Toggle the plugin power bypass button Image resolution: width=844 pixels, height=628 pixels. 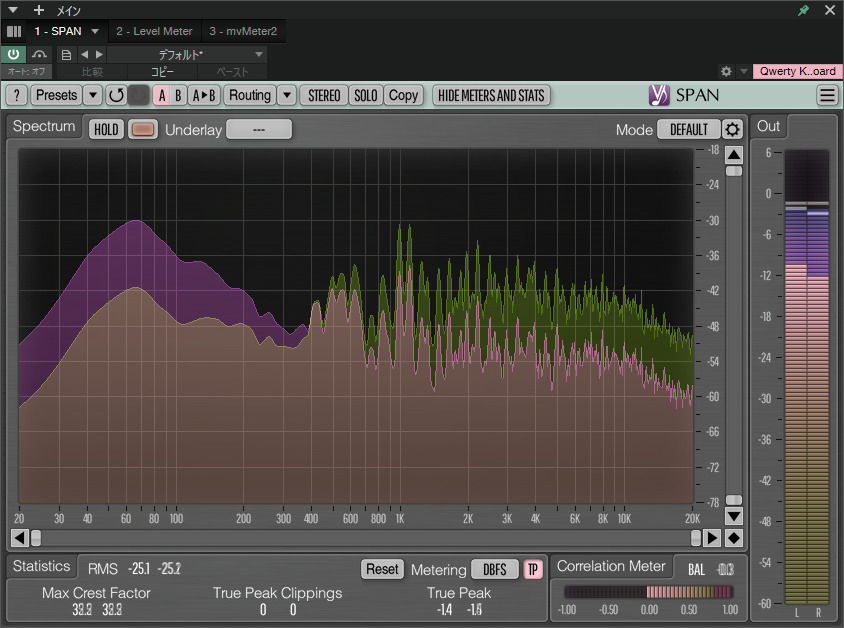tap(13, 54)
